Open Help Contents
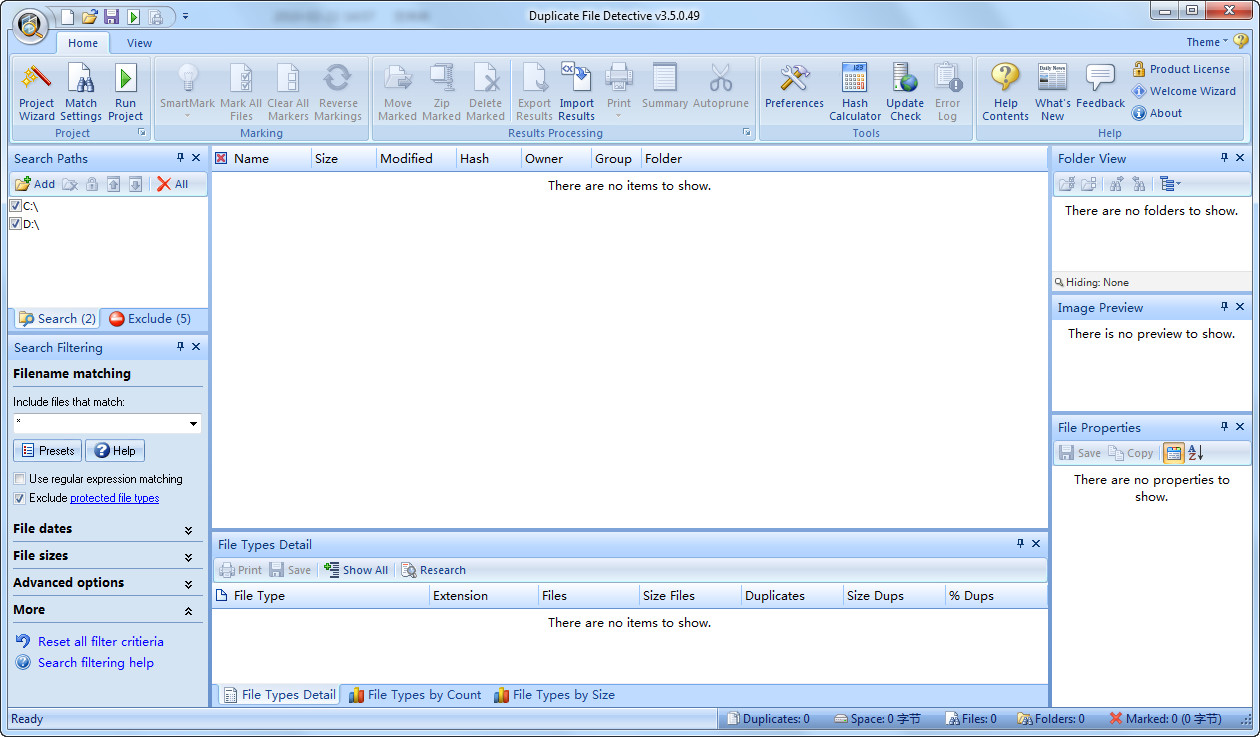Image resolution: width=1260 pixels, height=737 pixels. [x=1005, y=92]
